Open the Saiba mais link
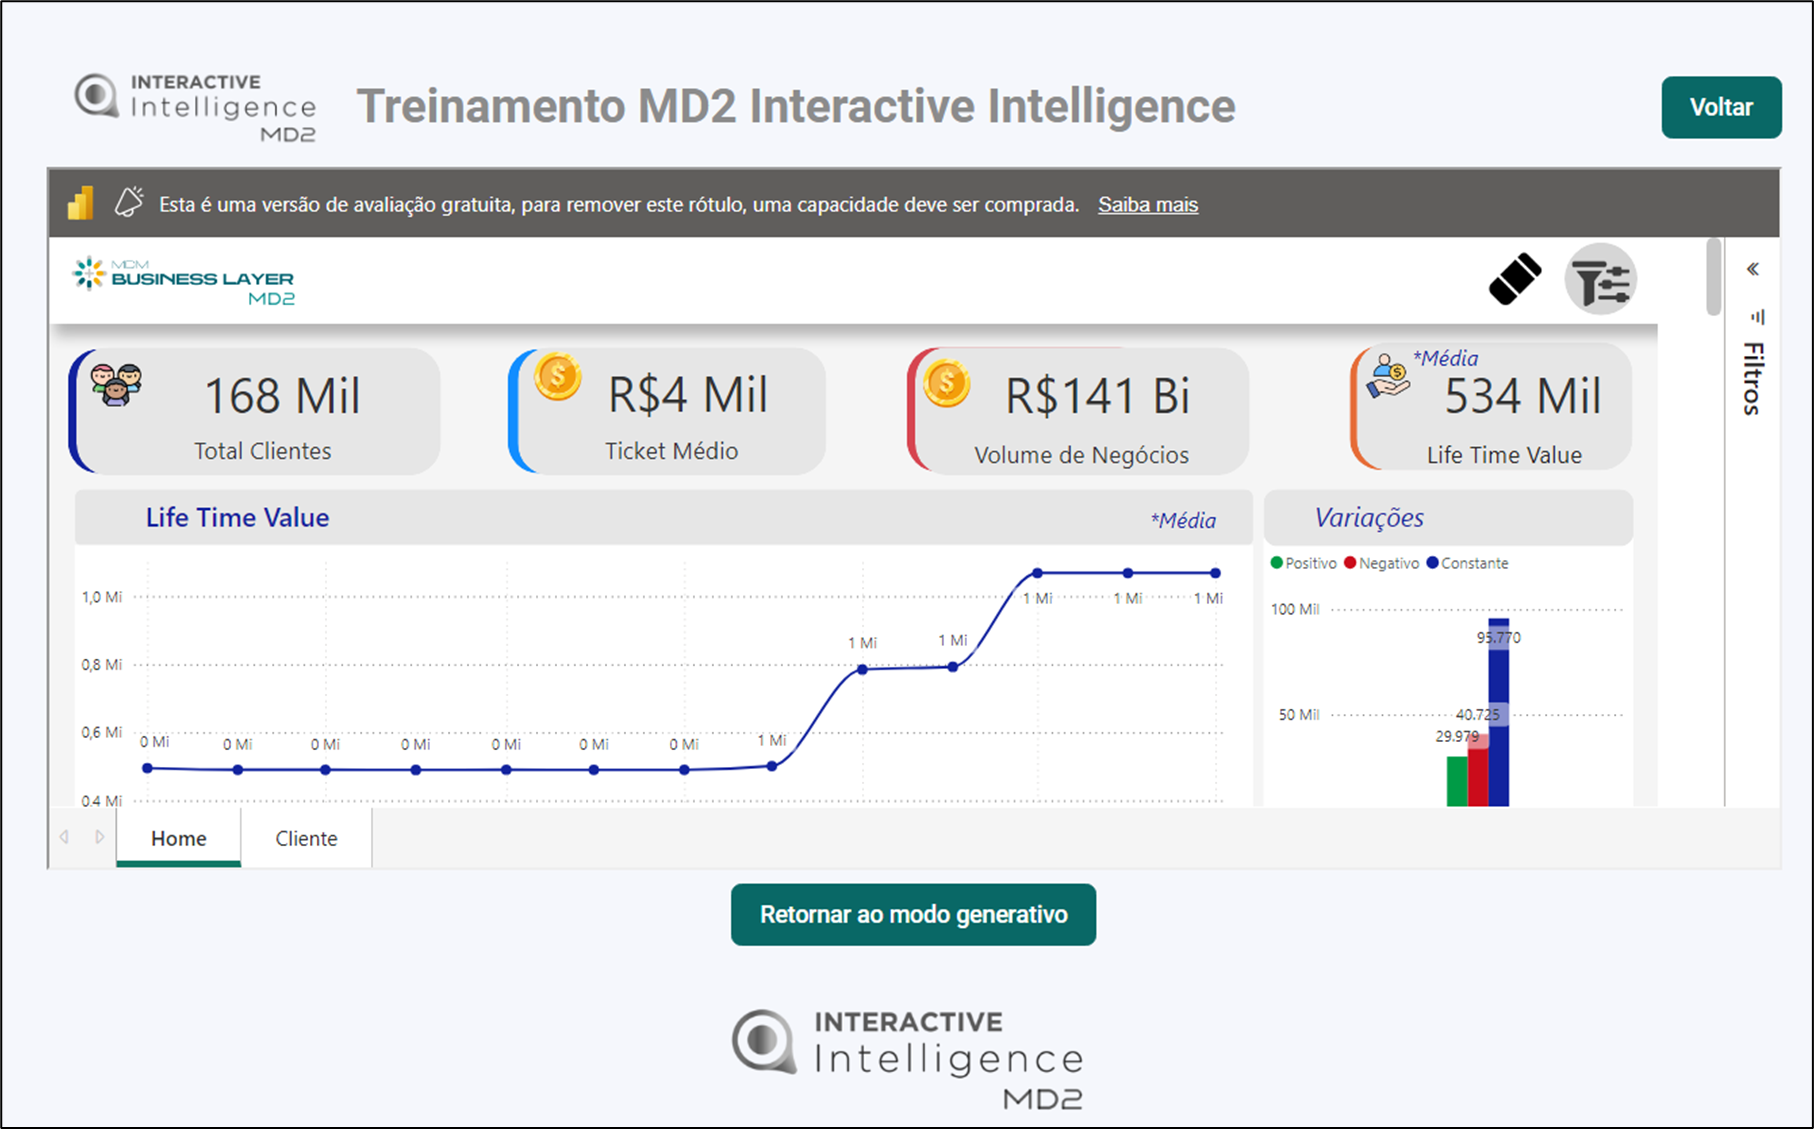The image size is (1814, 1129). (1147, 205)
